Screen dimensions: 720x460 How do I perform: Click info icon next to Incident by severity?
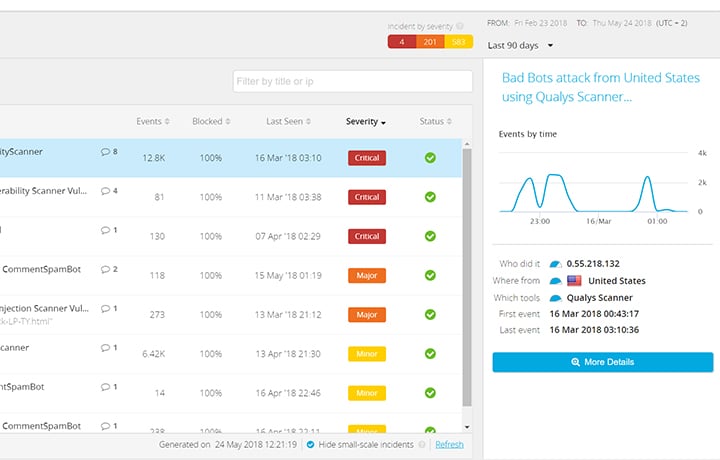(x=460, y=26)
